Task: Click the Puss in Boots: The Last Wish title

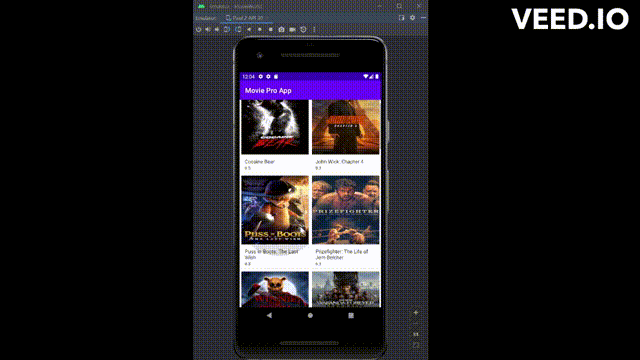Action: pyautogui.click(x=271, y=254)
